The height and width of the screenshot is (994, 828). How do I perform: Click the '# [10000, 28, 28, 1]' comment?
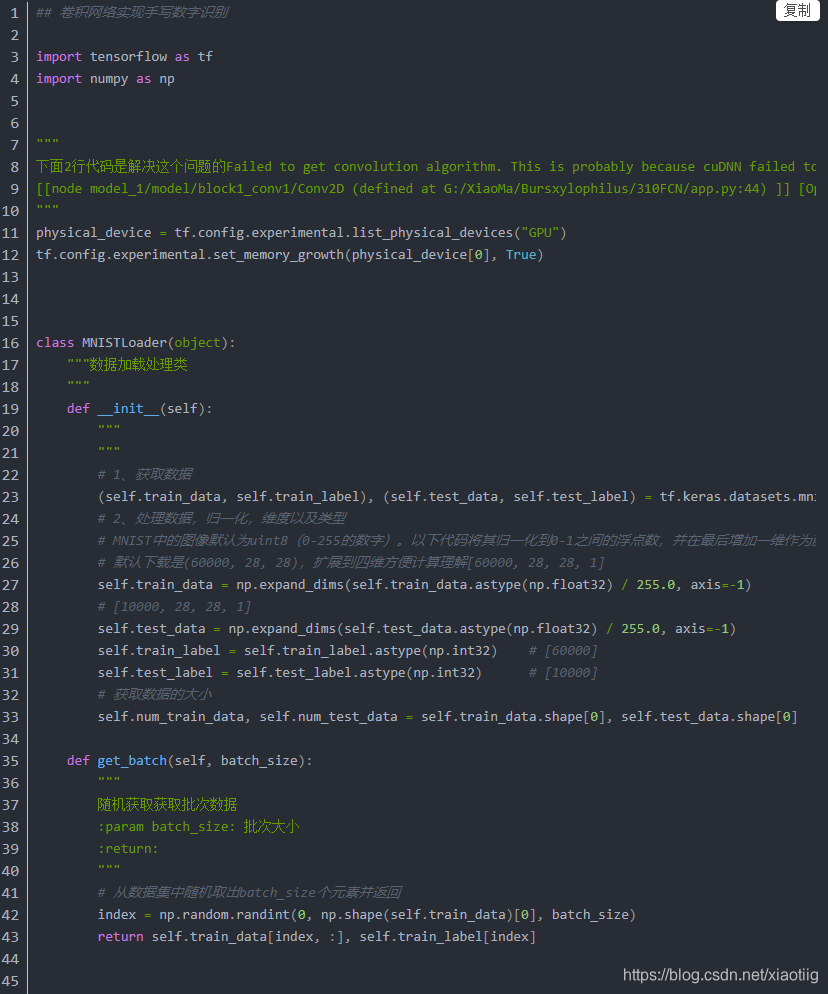click(x=174, y=607)
